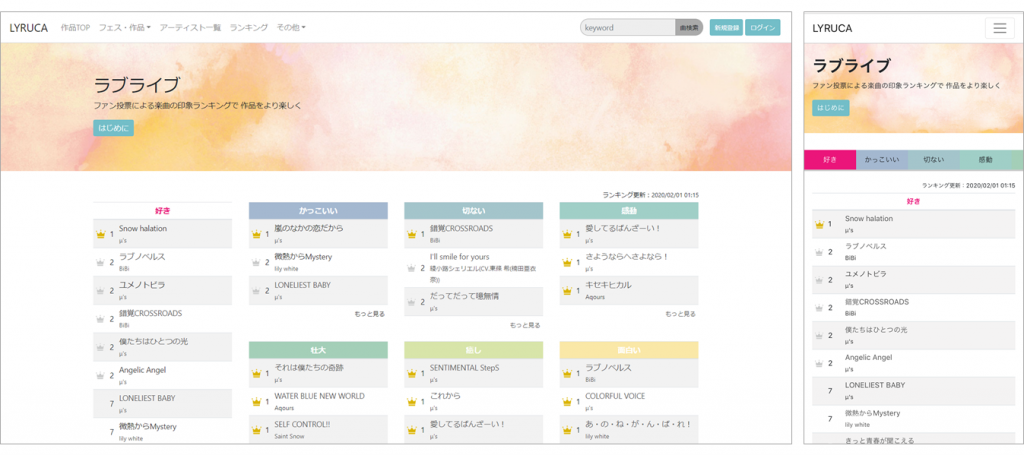Click the gold crown beside 錯覚CROSSROADS in the 切ない column
1024x455 pixels.
pyautogui.click(x=411, y=234)
